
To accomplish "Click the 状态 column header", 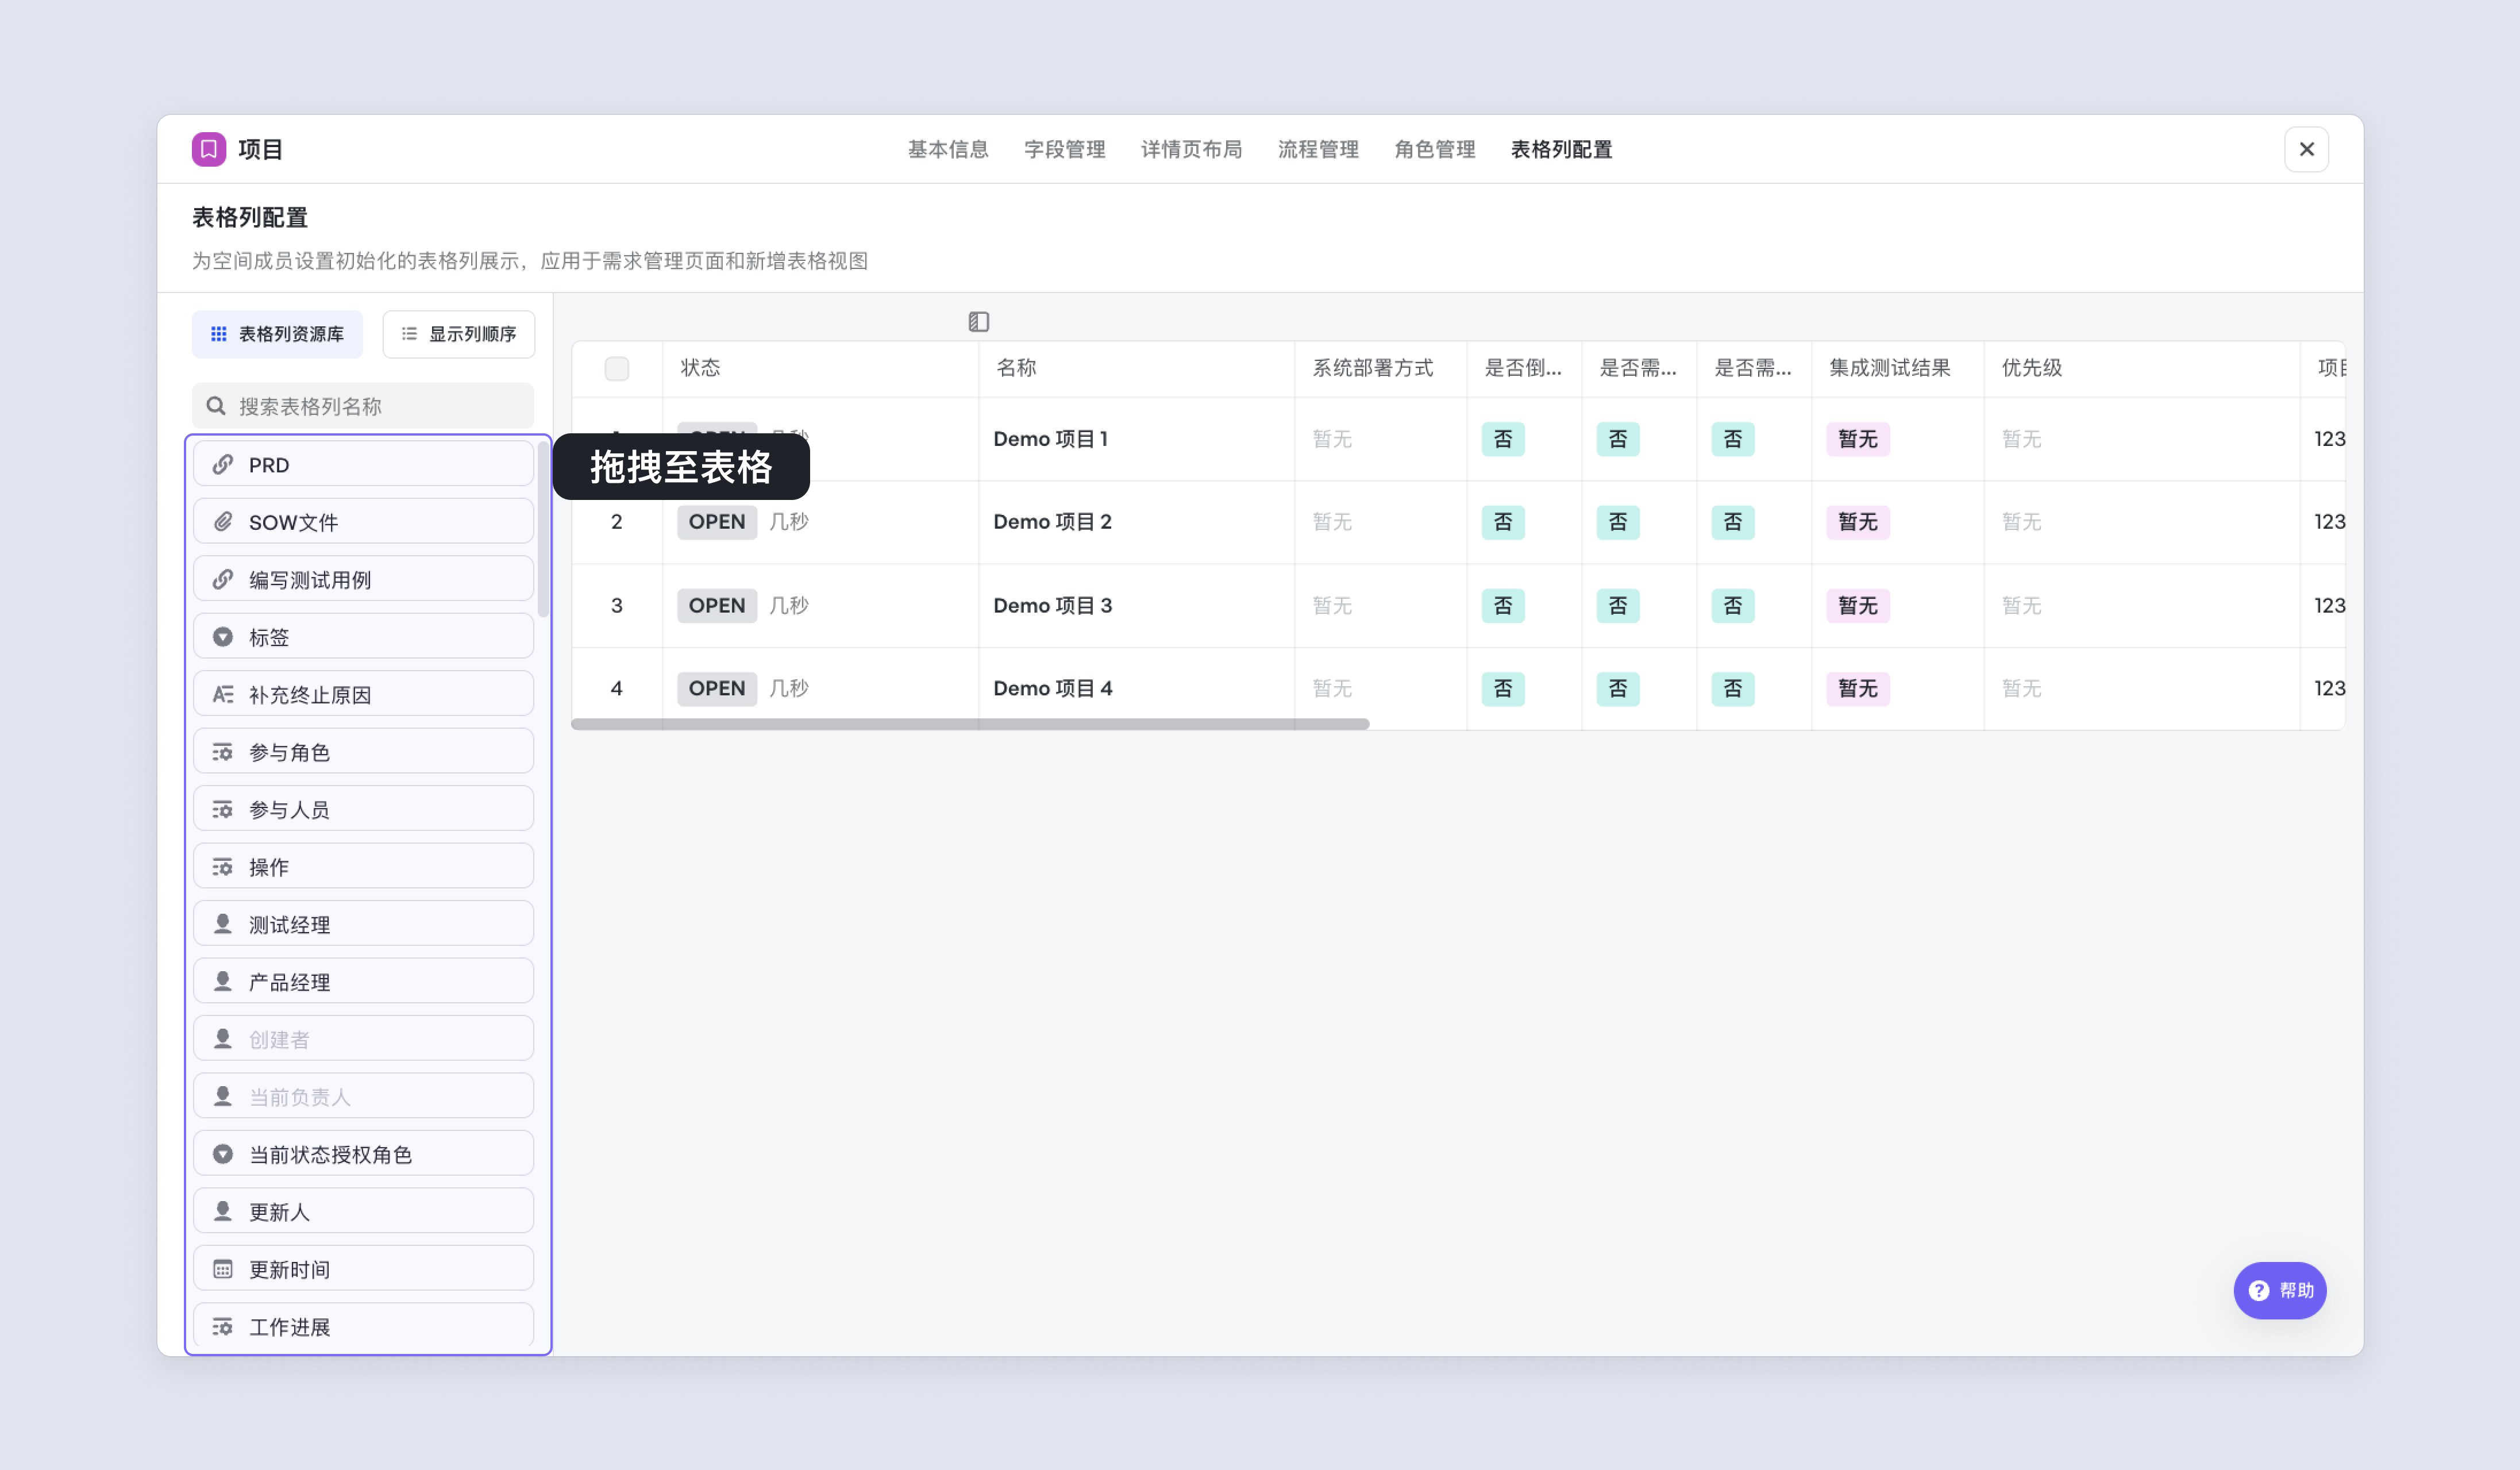I will coord(820,368).
